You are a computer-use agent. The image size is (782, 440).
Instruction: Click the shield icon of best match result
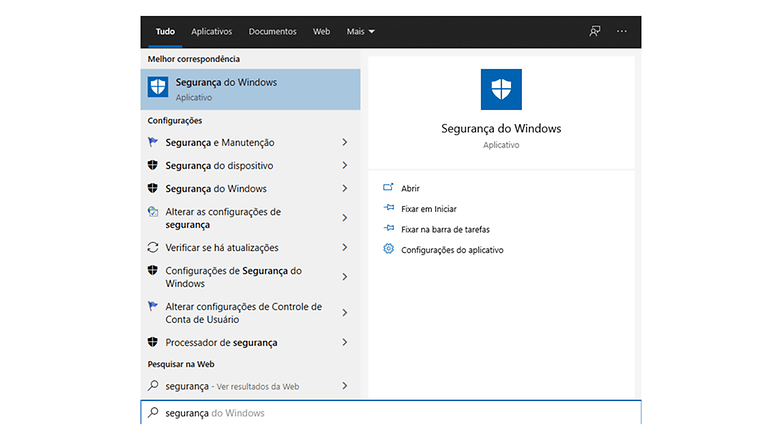click(158, 87)
